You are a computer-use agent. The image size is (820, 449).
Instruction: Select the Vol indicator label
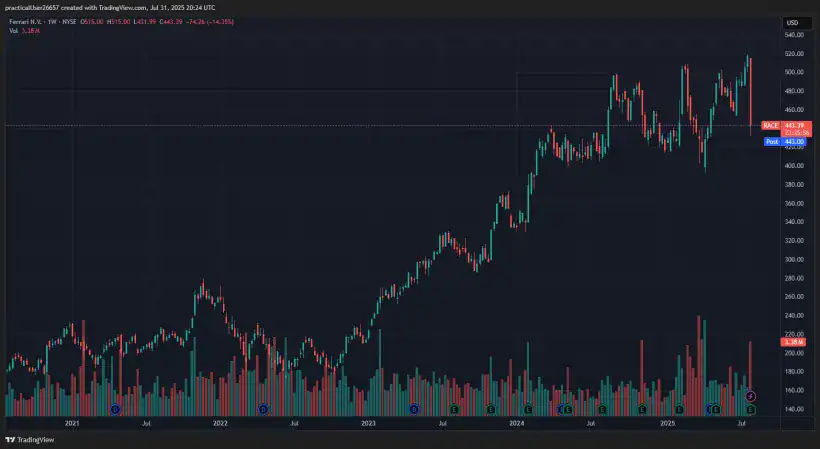pos(14,31)
